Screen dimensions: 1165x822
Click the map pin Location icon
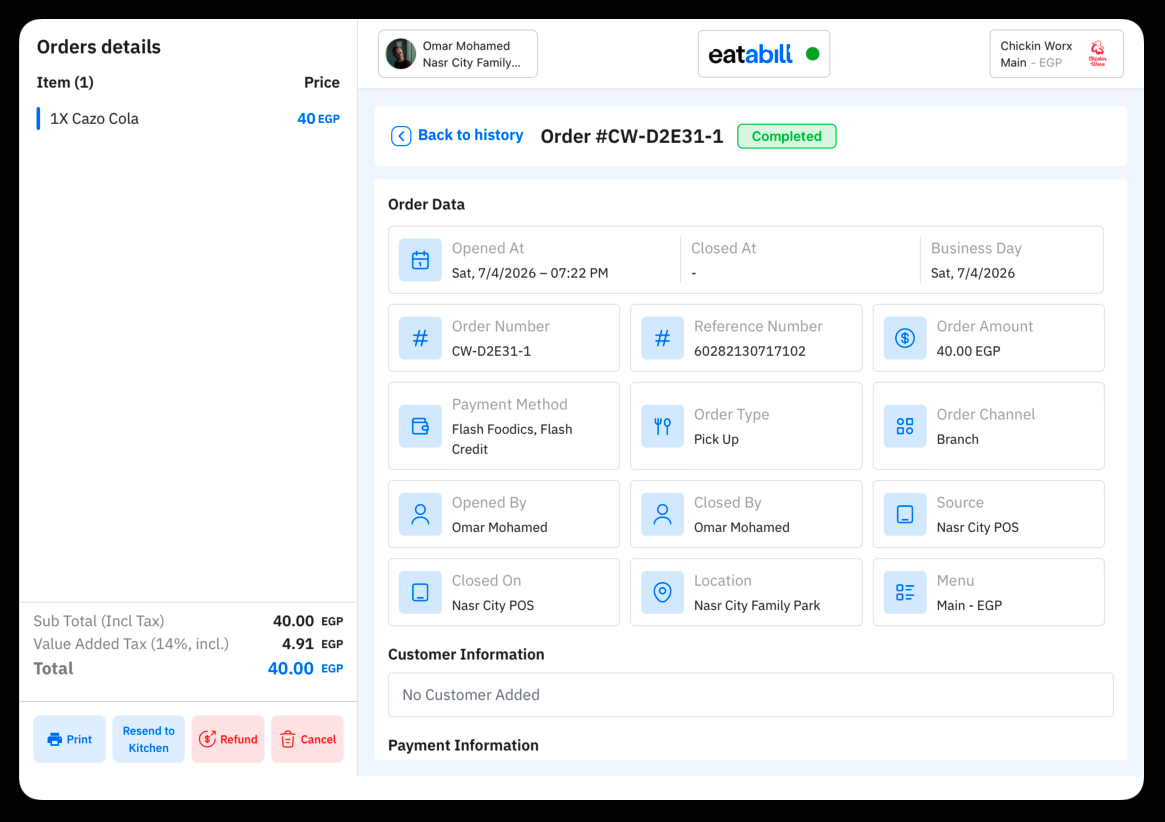tap(662, 592)
